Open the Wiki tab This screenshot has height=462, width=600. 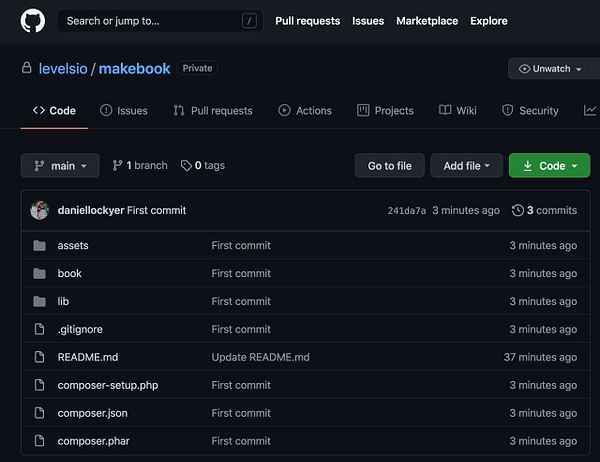(458, 111)
